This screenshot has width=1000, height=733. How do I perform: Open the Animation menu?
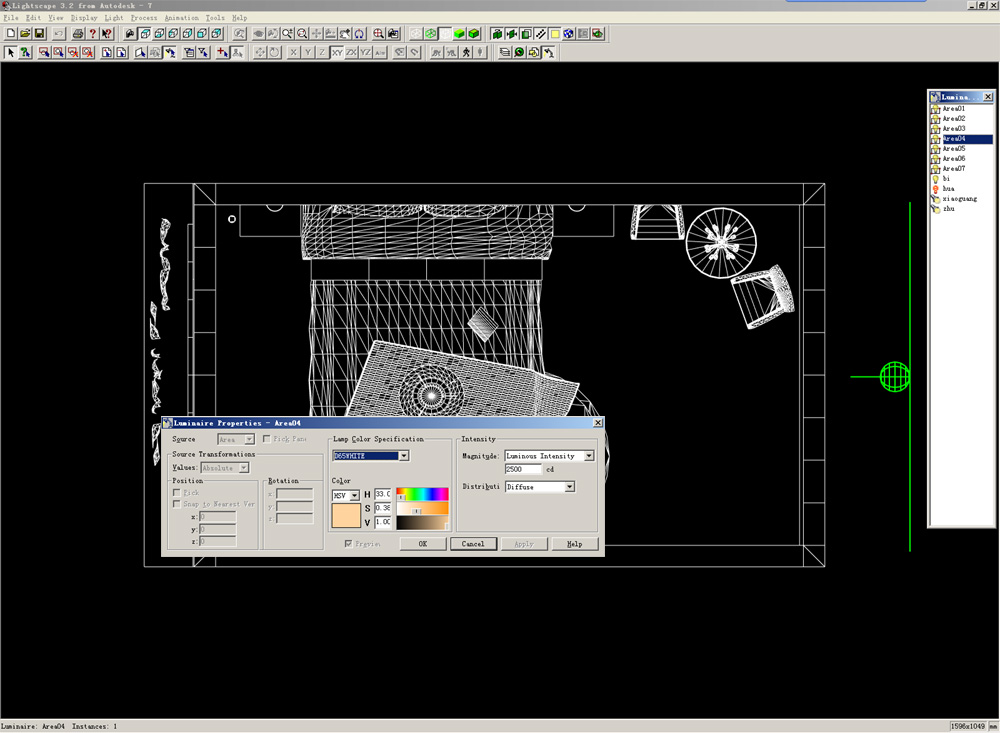tap(181, 18)
